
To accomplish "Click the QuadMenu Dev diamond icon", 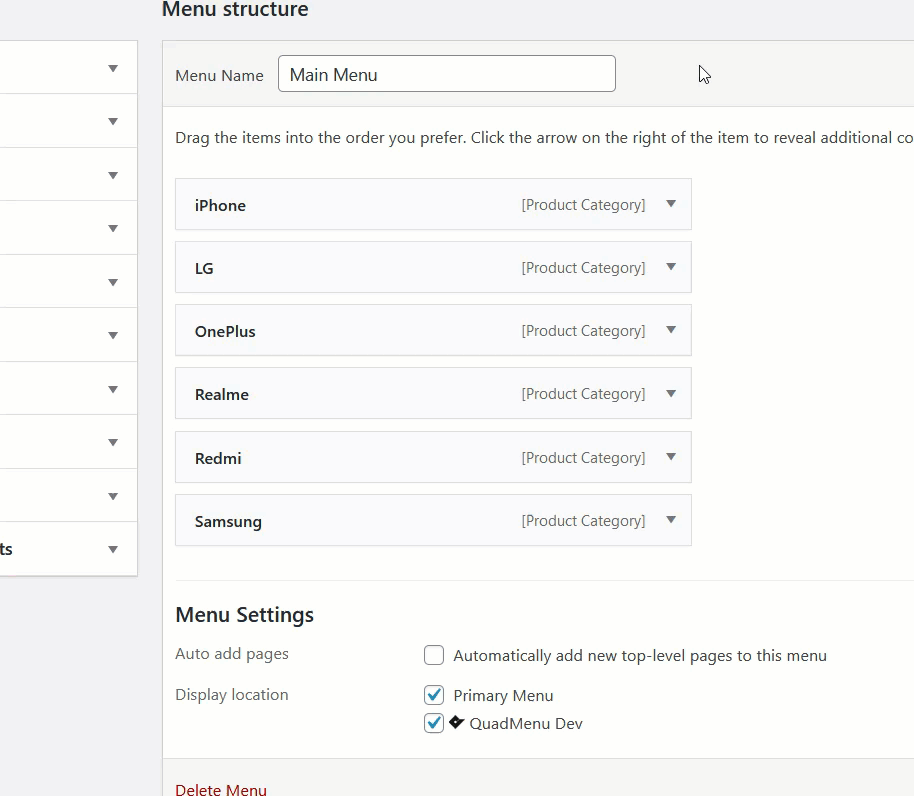I will pyautogui.click(x=457, y=722).
